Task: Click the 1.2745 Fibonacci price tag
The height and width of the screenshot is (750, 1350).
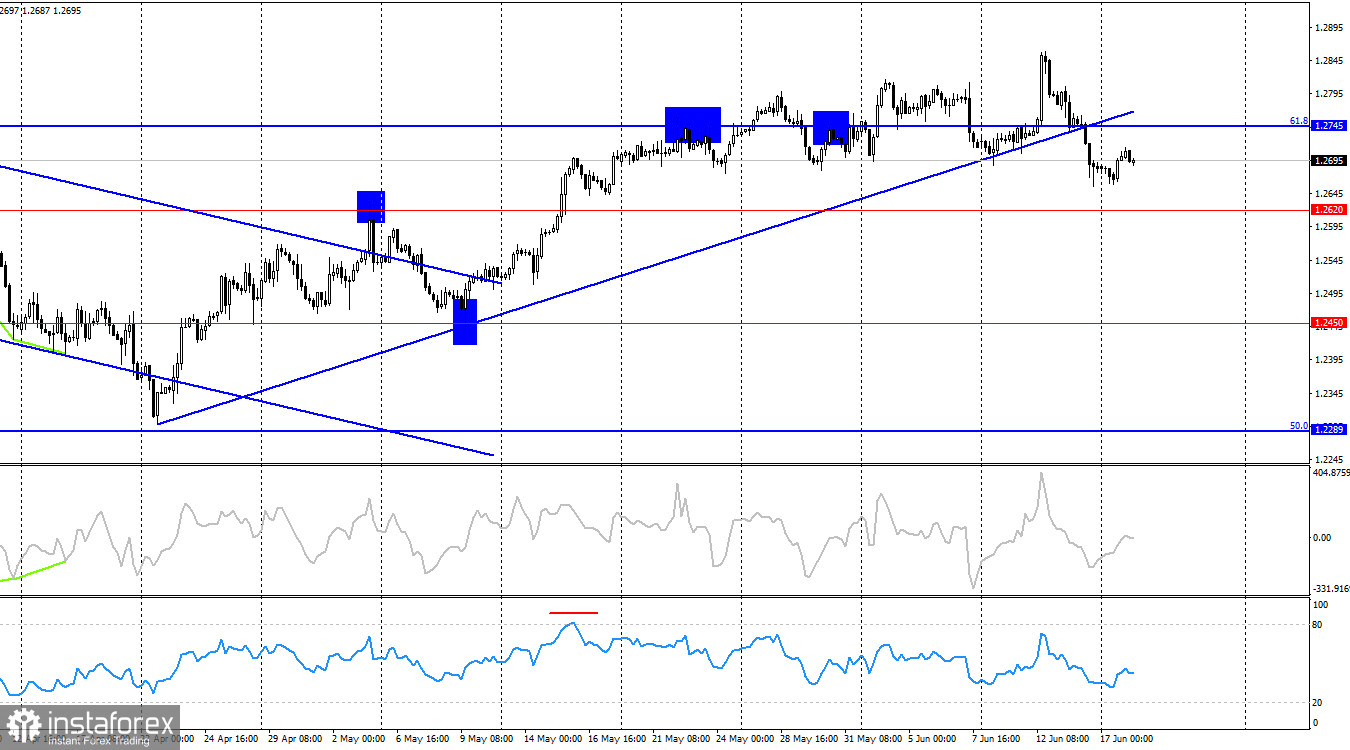Action: point(1328,126)
